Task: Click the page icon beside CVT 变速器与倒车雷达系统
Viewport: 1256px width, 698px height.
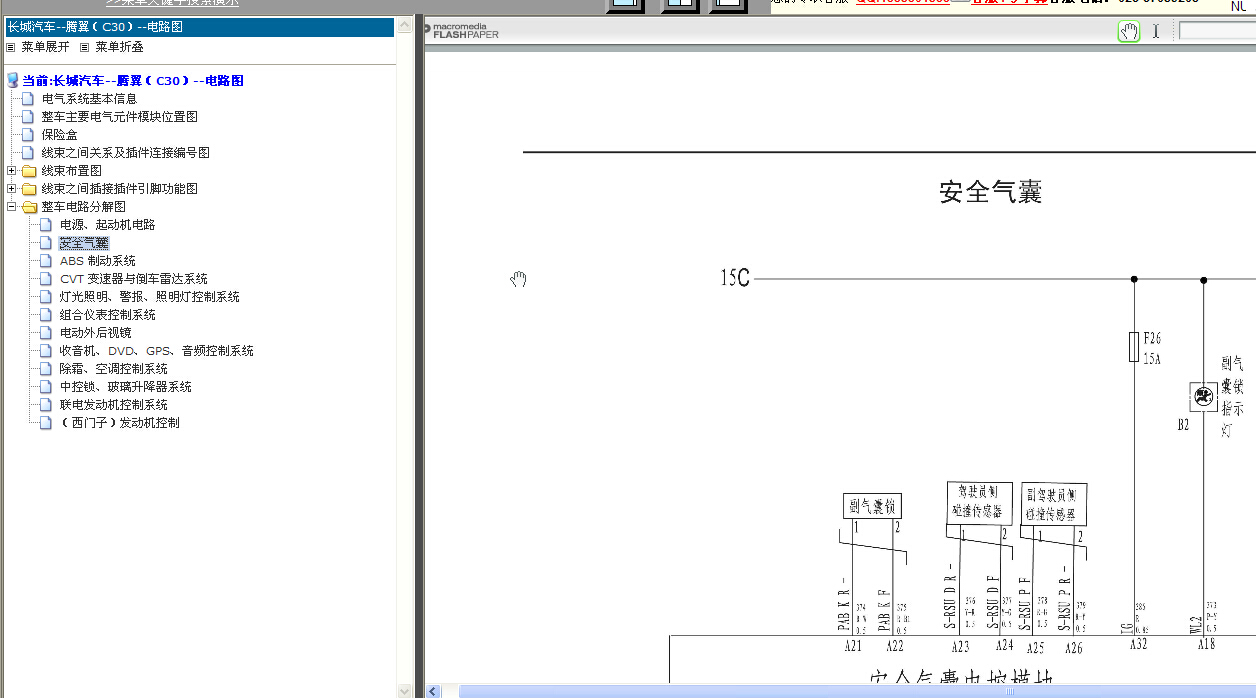Action: [x=44, y=279]
